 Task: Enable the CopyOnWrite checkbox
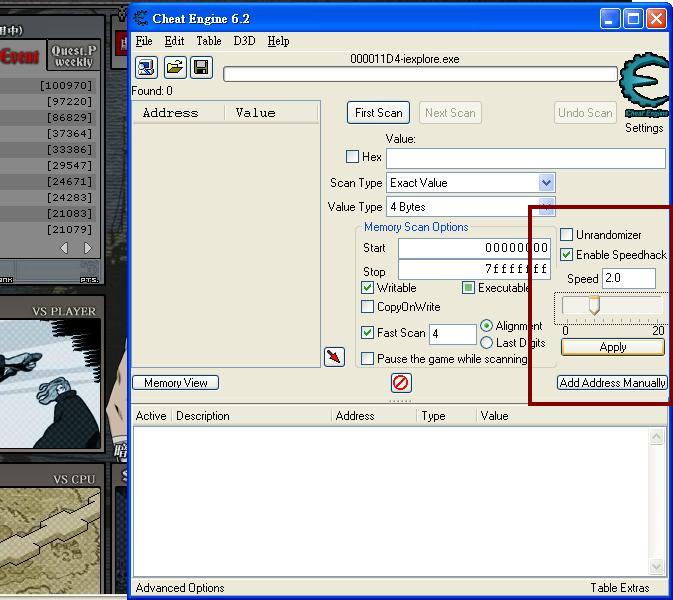(367, 307)
